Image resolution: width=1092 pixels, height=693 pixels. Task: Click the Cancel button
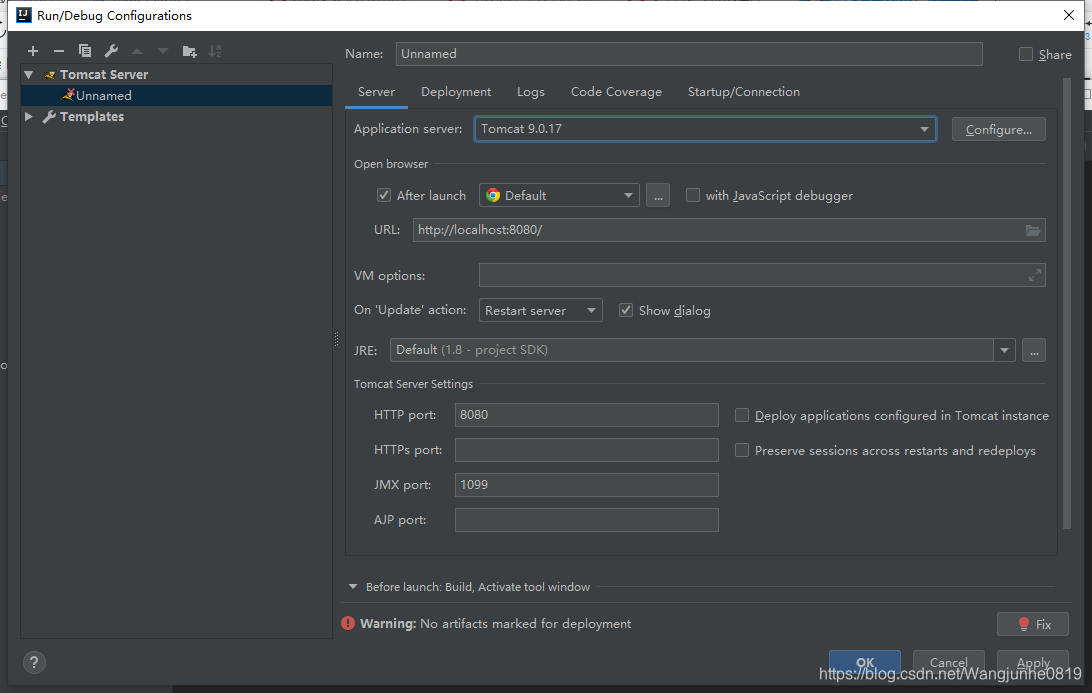[x=949, y=662]
